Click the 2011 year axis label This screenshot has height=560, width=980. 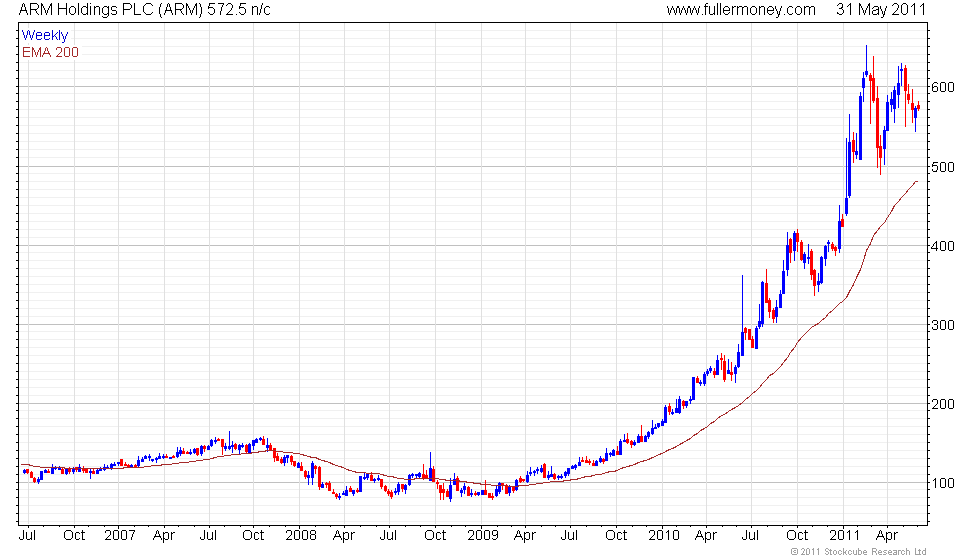coord(844,536)
